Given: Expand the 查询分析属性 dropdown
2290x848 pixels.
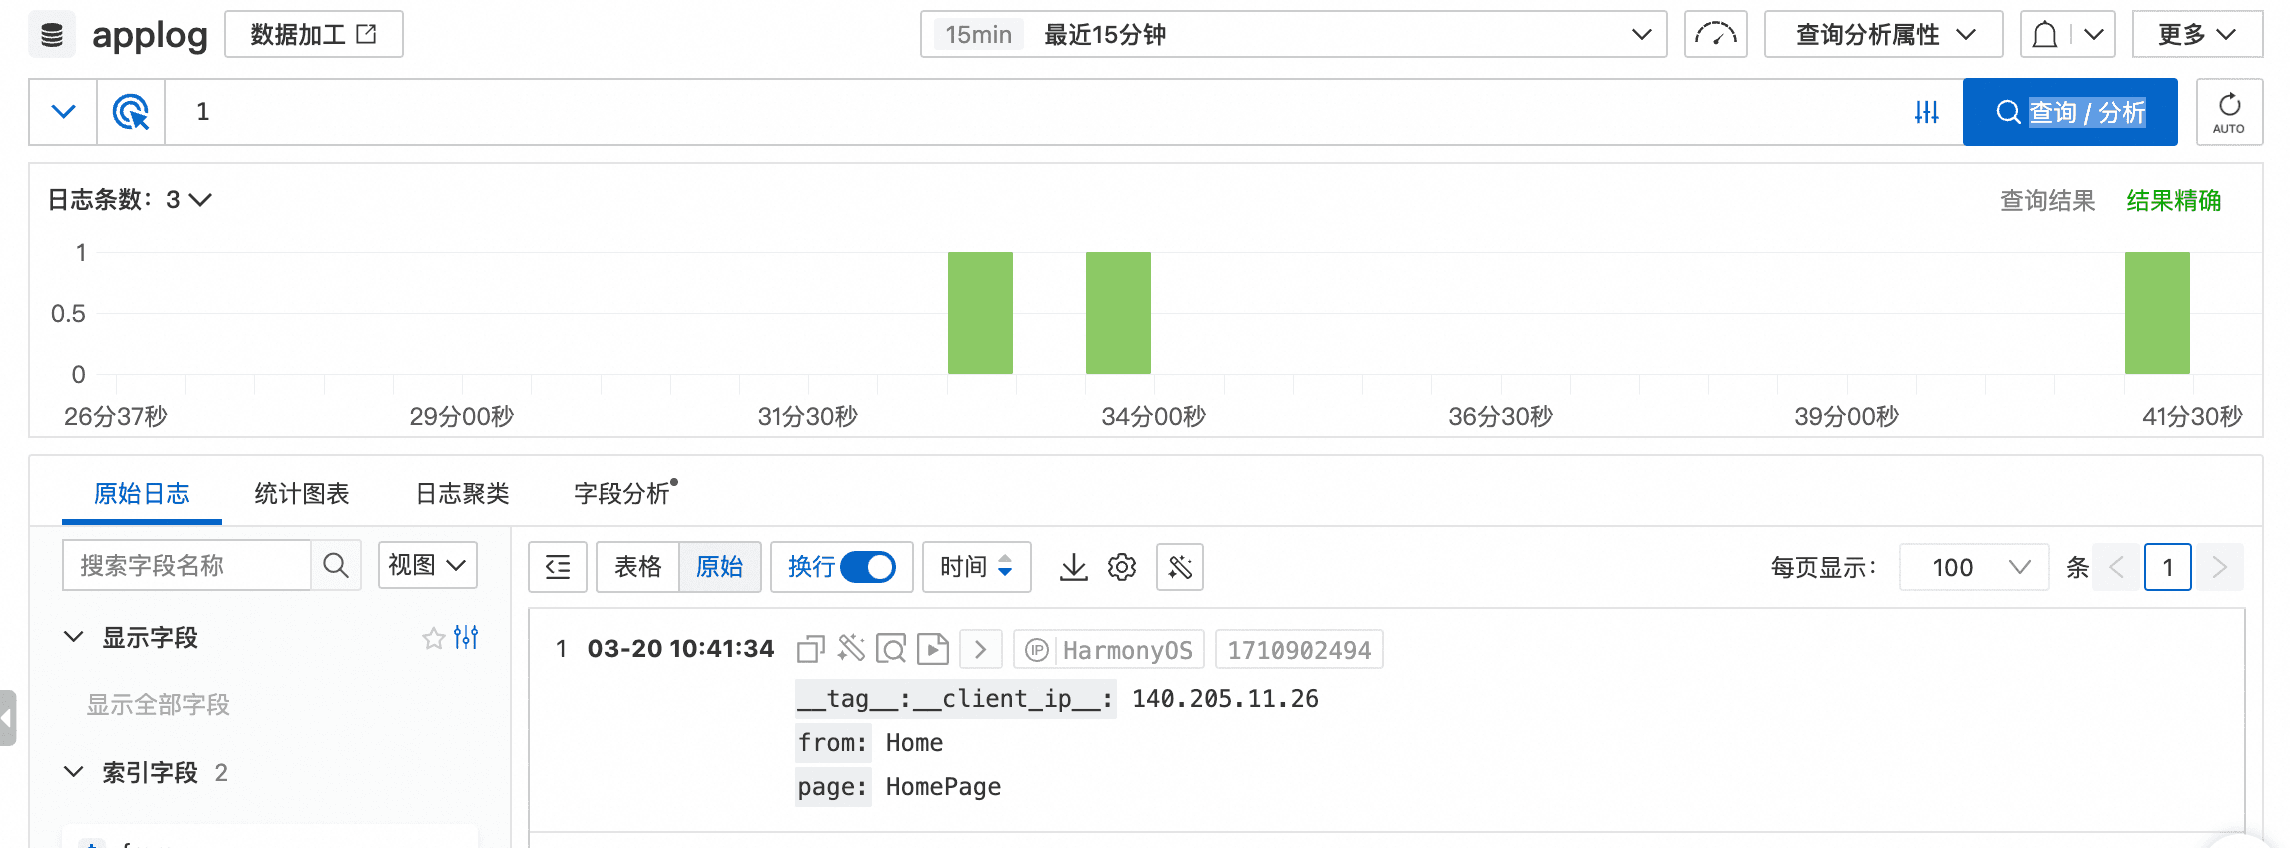Looking at the screenshot, I should [x=1883, y=35].
